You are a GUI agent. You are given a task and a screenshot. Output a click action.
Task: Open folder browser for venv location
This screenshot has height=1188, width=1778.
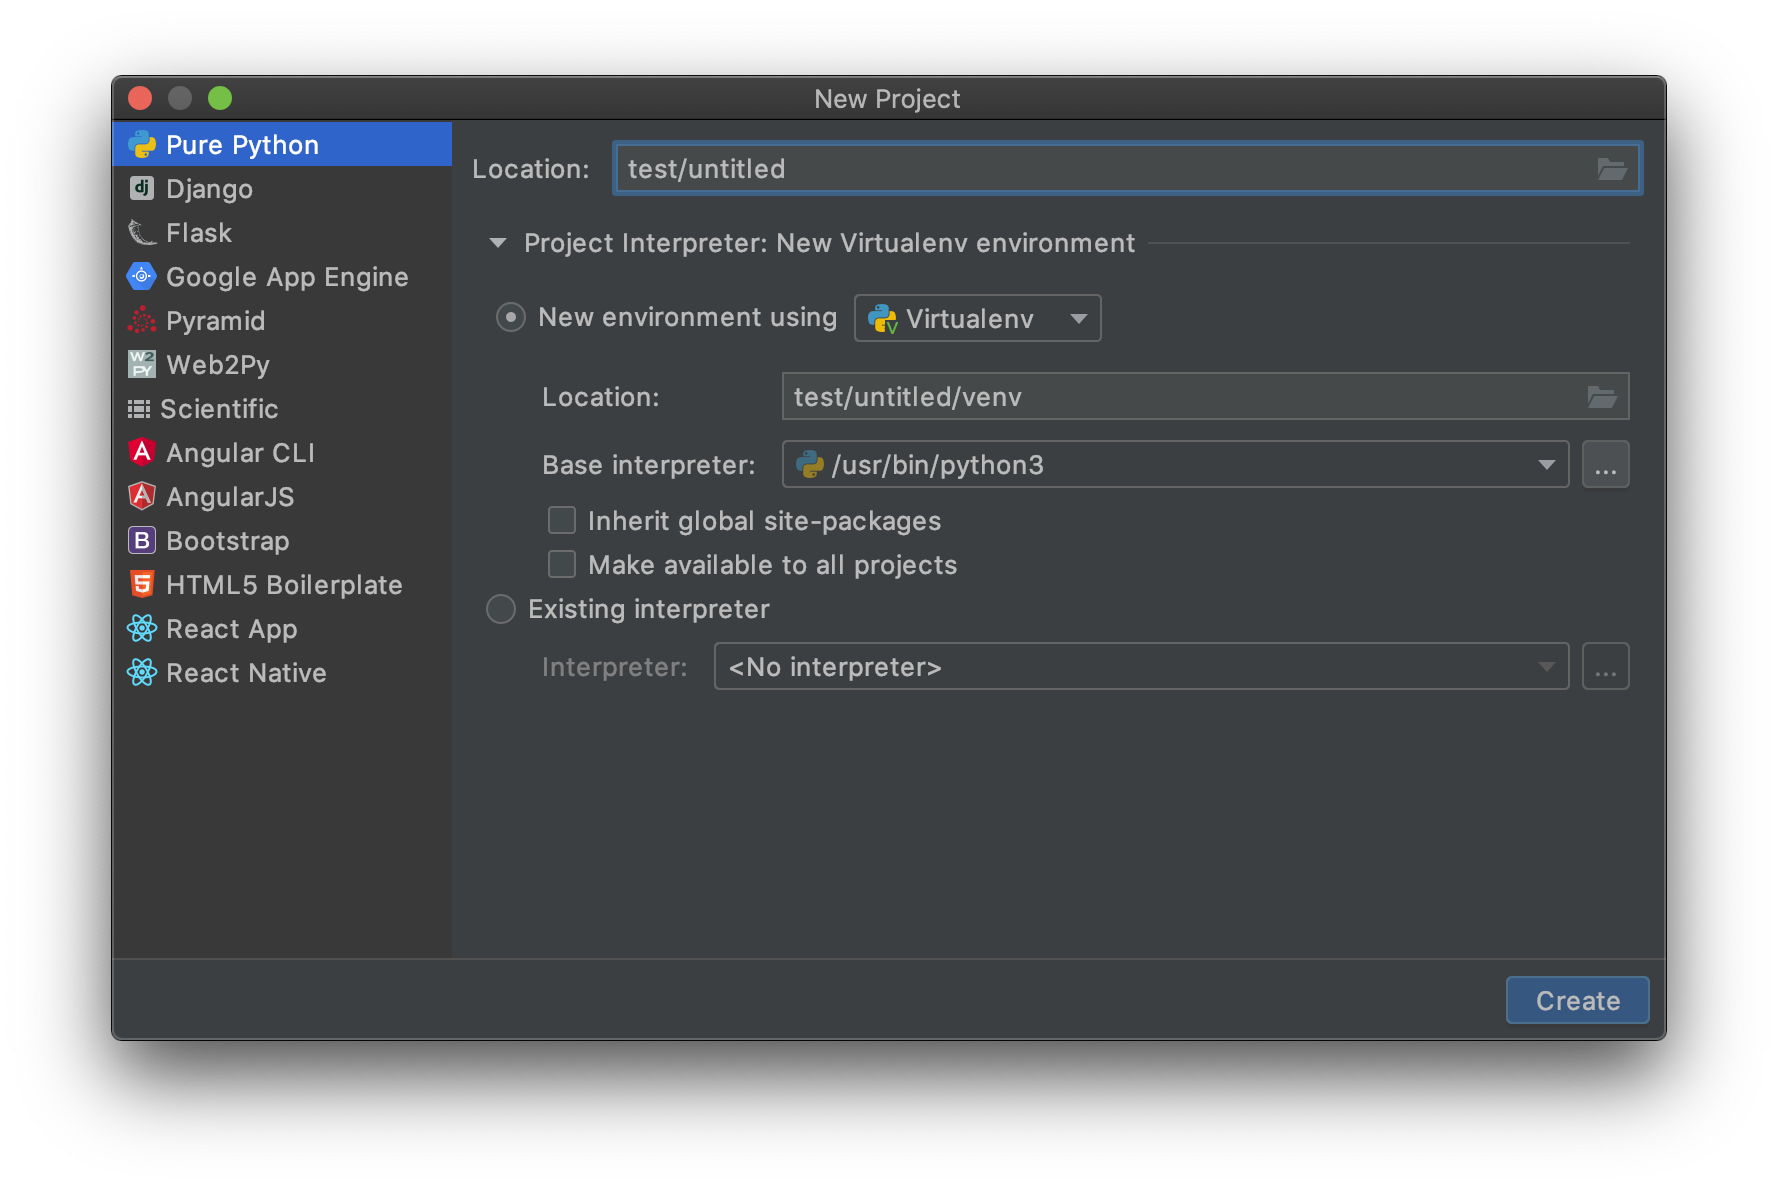coord(1602,397)
